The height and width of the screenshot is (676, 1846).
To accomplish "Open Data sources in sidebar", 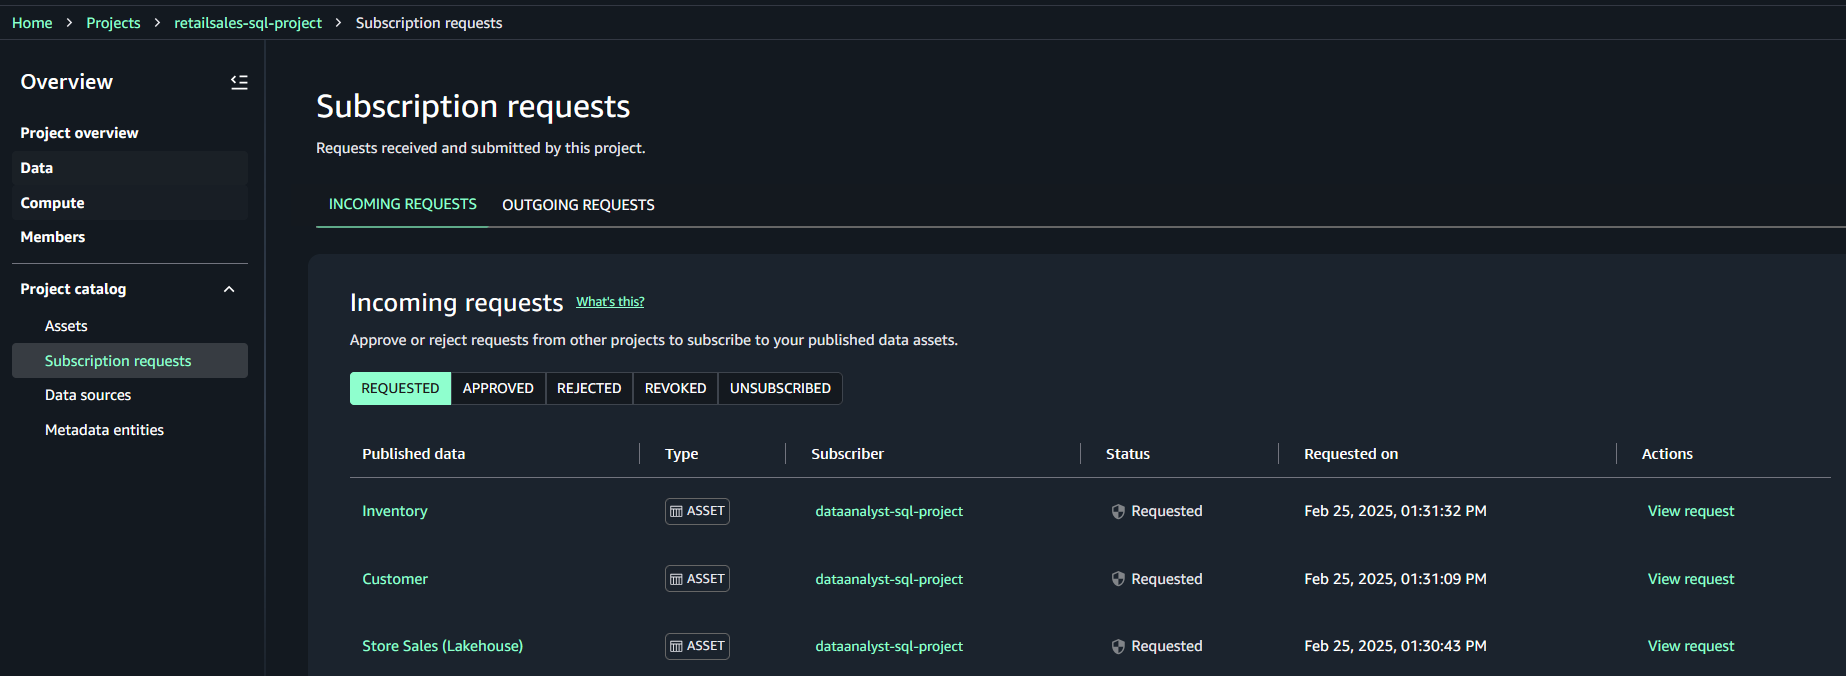I will (x=88, y=395).
